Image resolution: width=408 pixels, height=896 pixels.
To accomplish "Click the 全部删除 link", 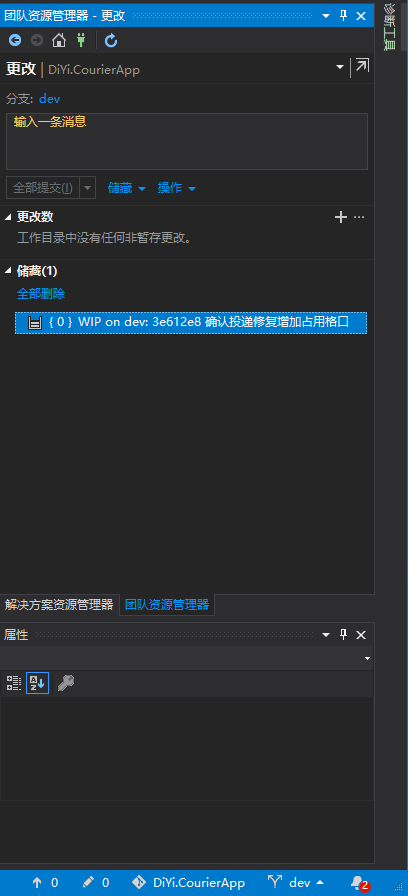I will [41, 294].
